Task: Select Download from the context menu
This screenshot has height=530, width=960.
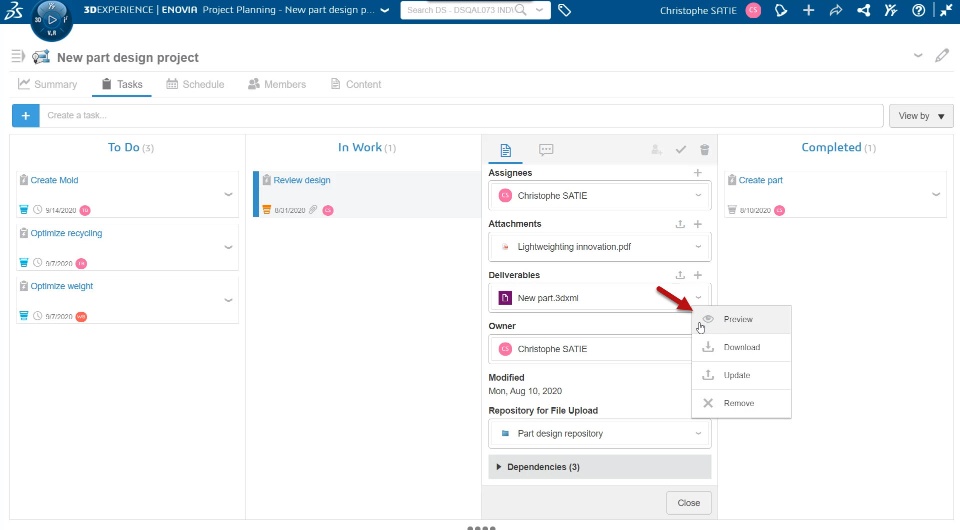Action: 741,348
